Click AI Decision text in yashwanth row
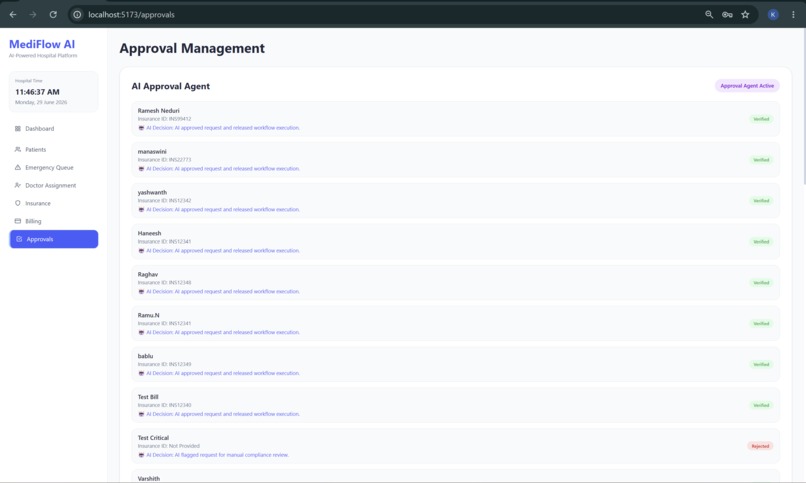Screen dimensions: 806x483 coord(223,210)
